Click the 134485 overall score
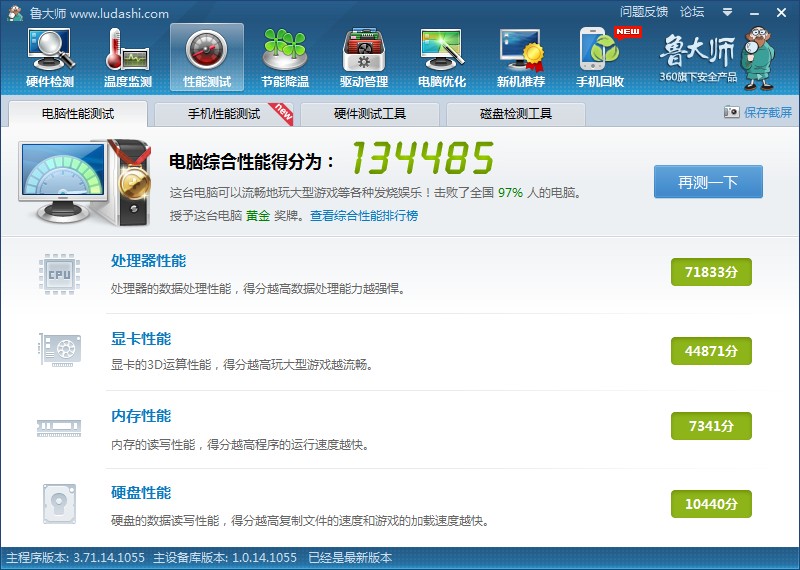This screenshot has width=800, height=570. 422,158
